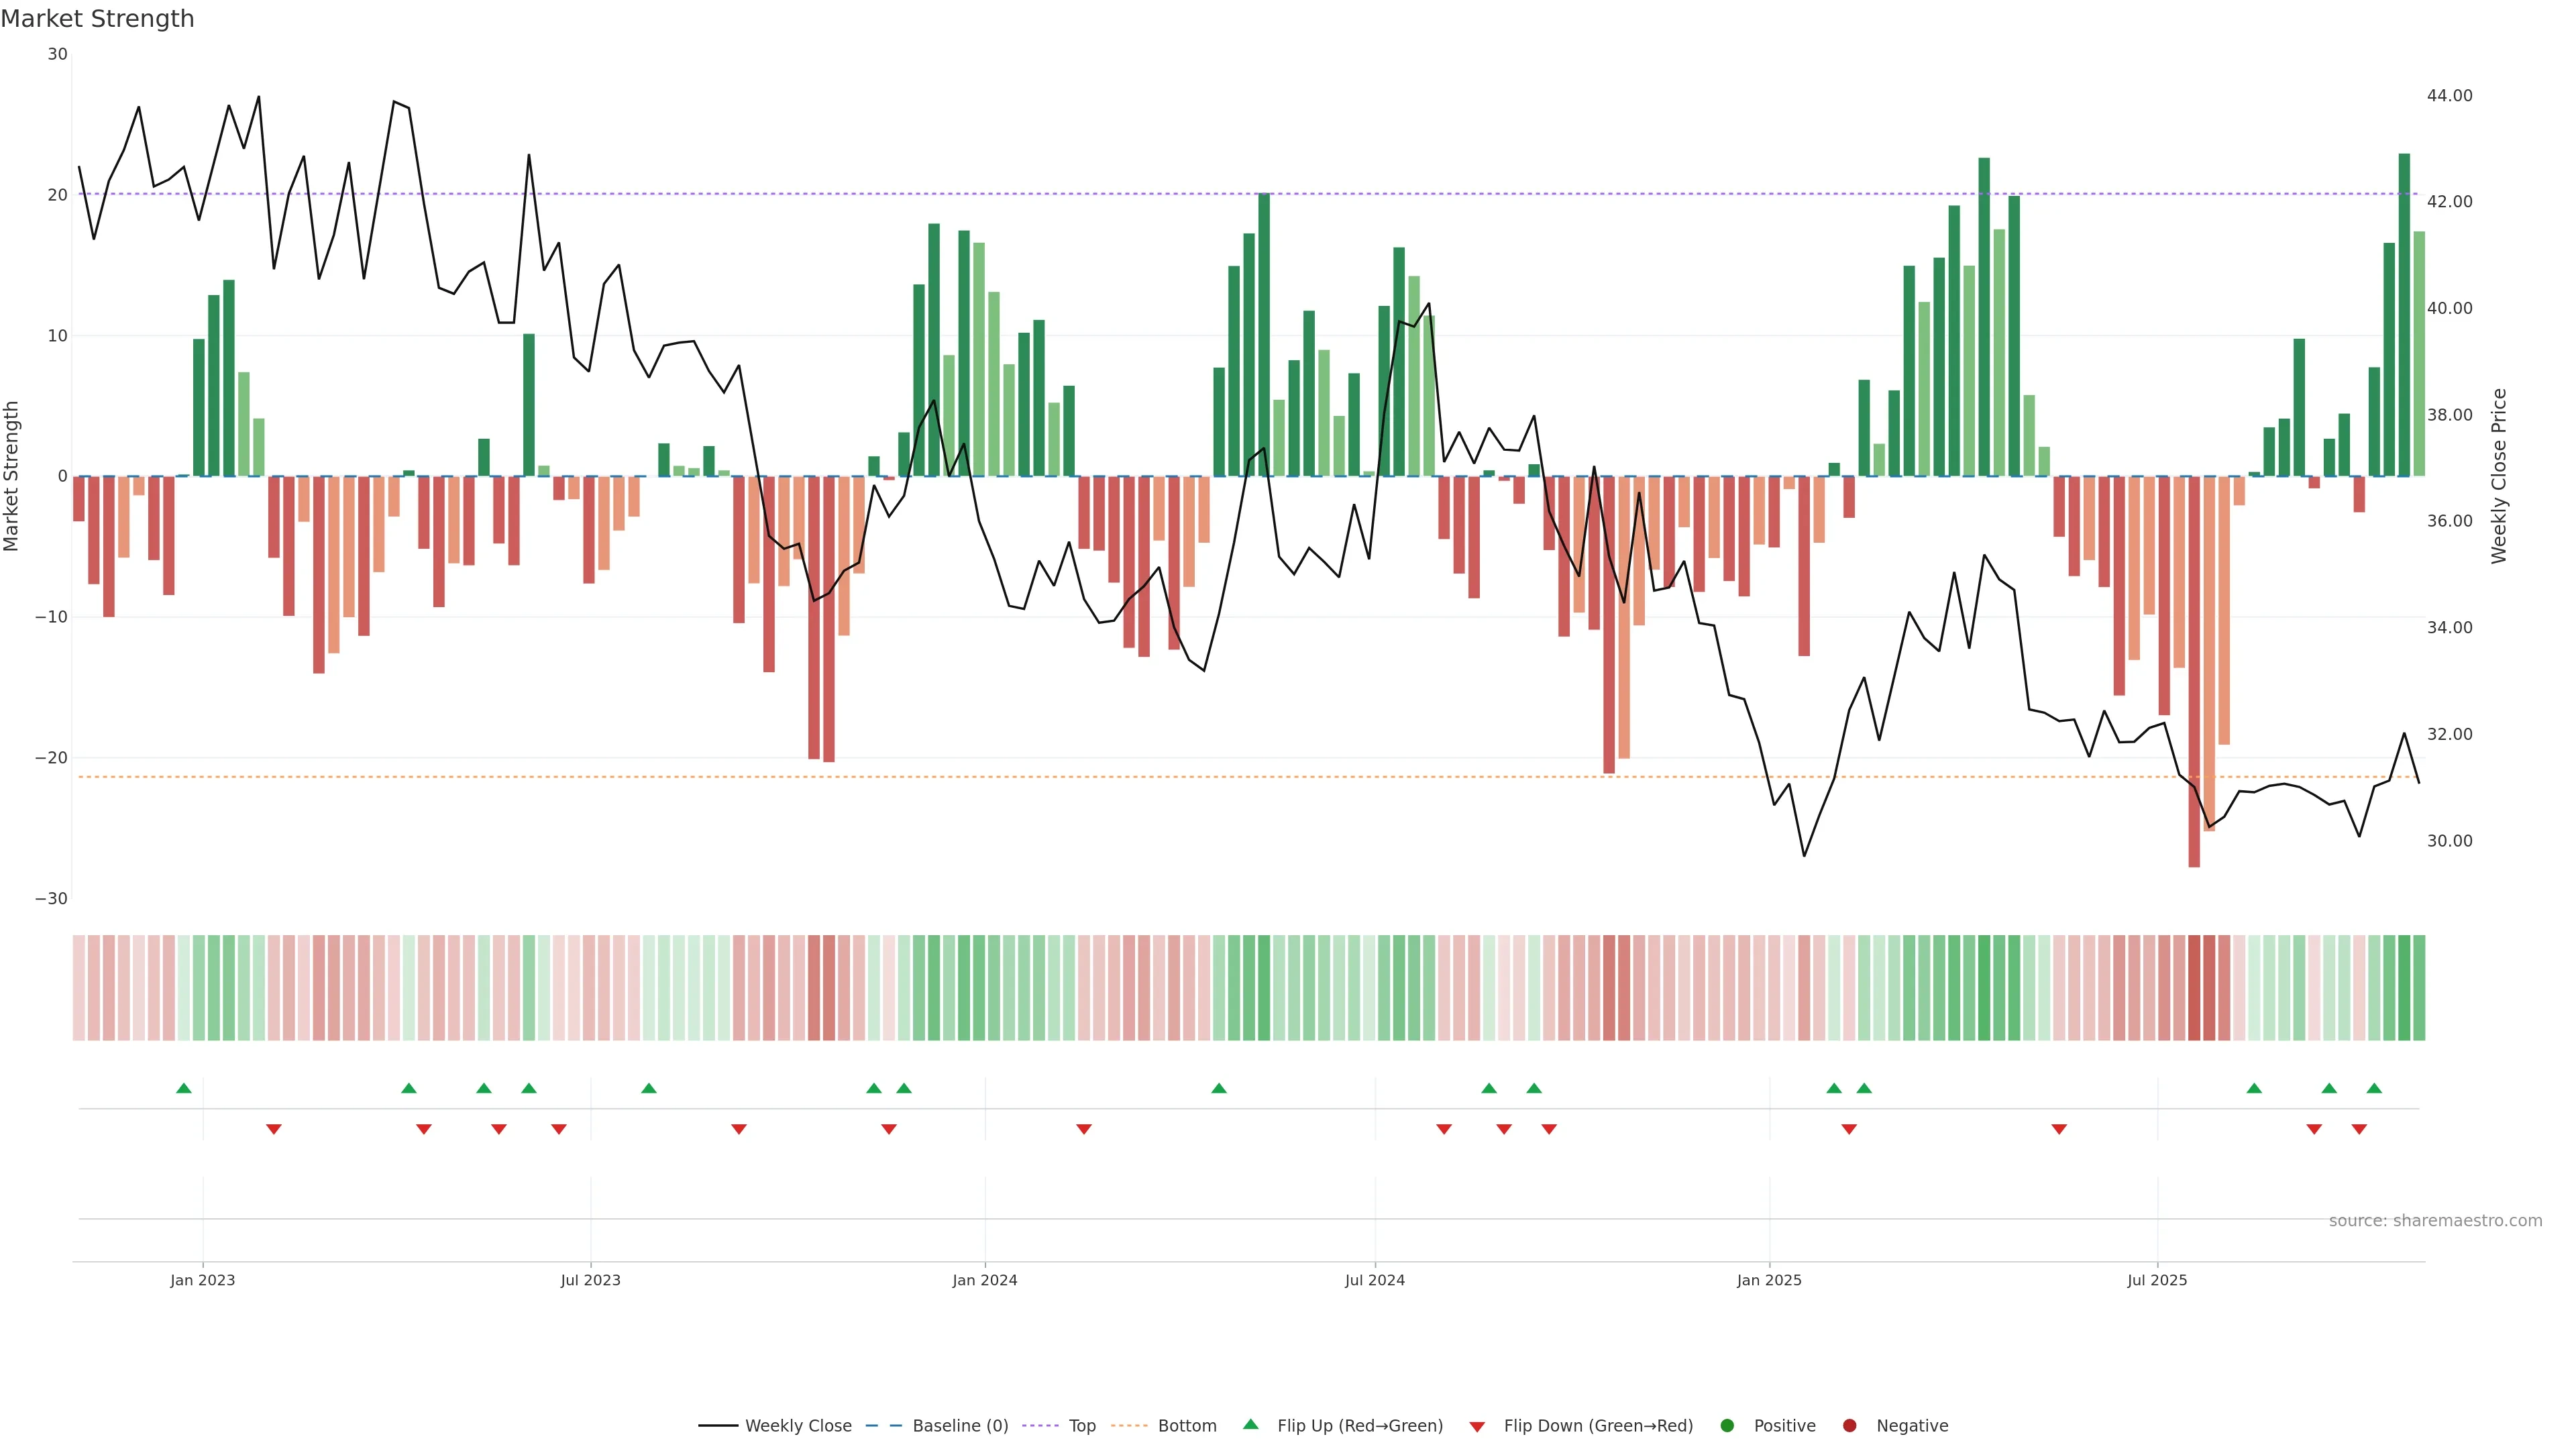Click the 44.00 right axis tick label
This screenshot has height=1449, width=2576.
pos(2449,95)
